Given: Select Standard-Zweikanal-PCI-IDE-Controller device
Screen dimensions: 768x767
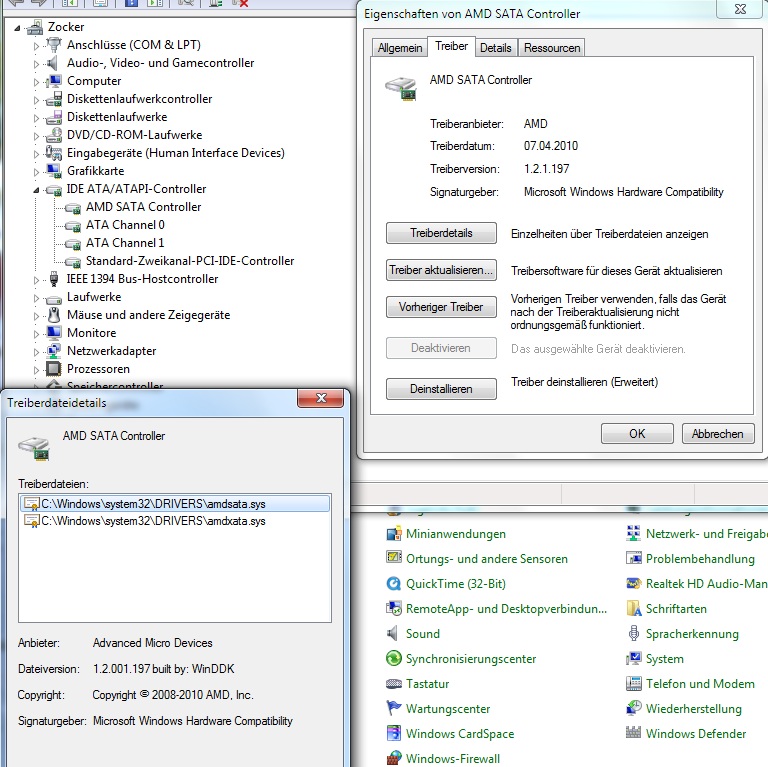Looking at the screenshot, I should 190,261.
